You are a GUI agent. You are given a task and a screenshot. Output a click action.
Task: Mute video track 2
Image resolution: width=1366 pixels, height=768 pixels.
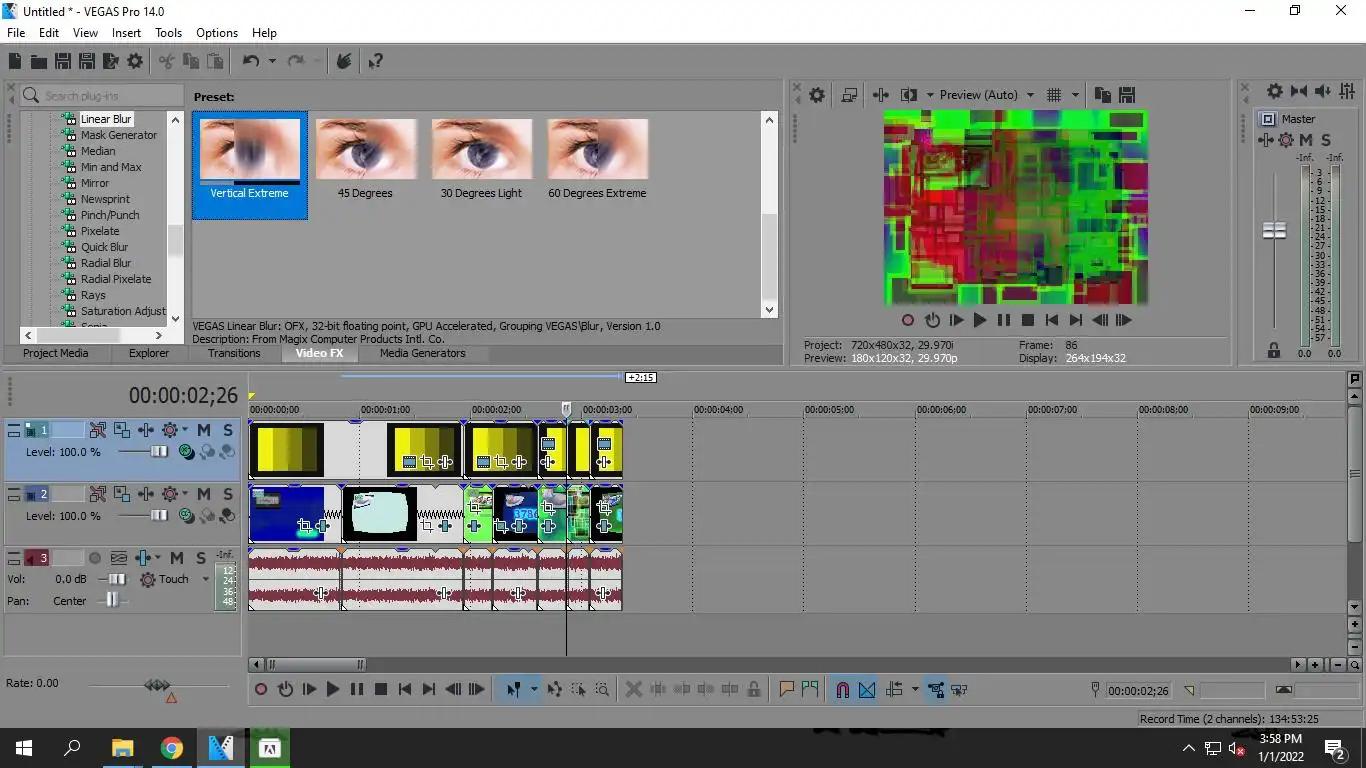click(203, 494)
